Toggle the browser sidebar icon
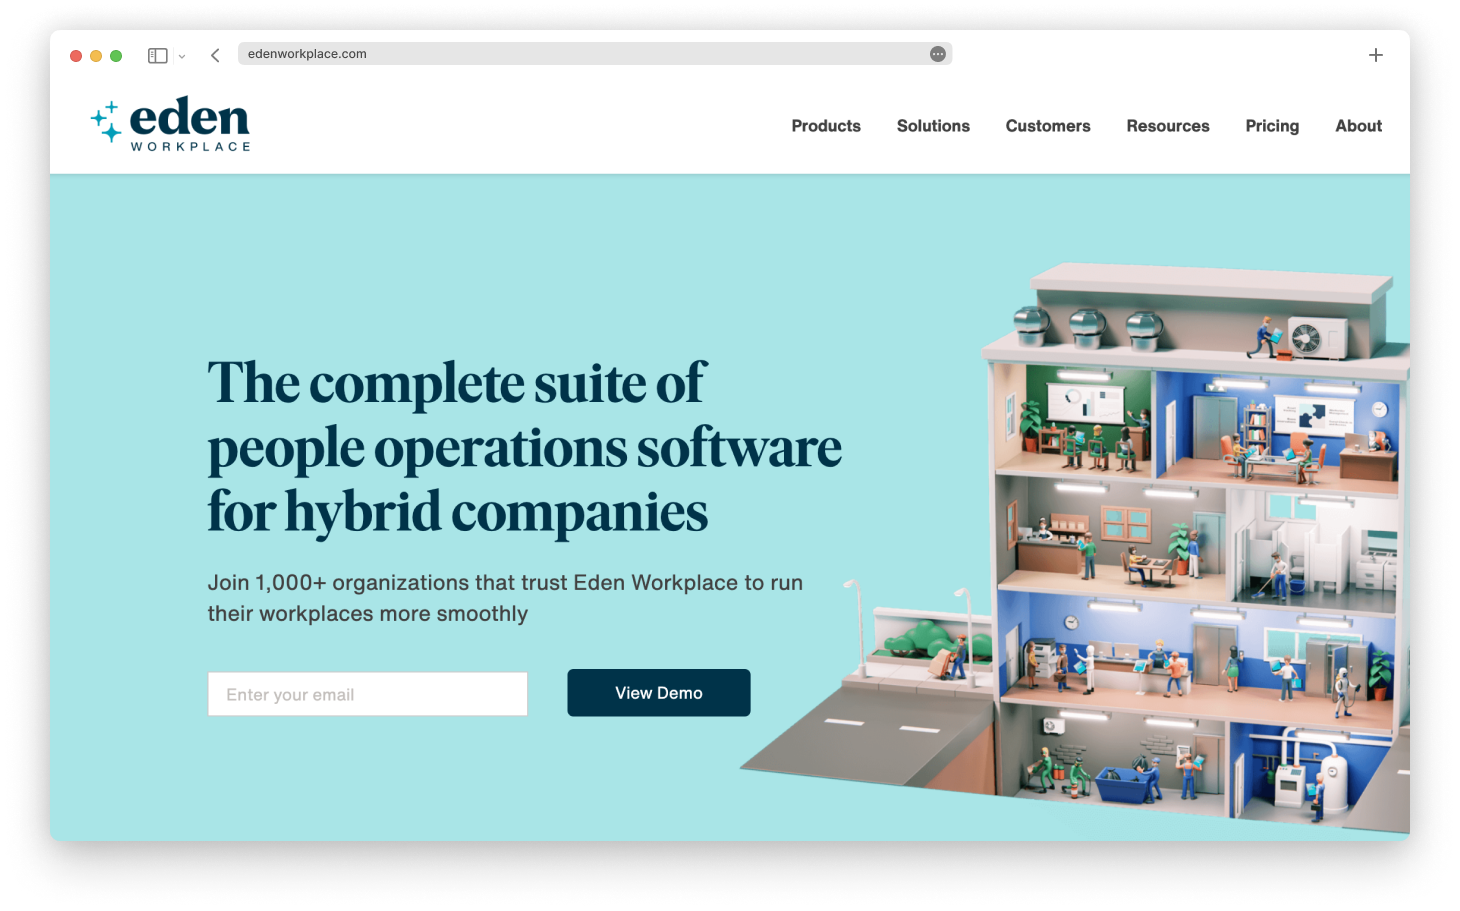The width and height of the screenshot is (1460, 911). coord(157,56)
